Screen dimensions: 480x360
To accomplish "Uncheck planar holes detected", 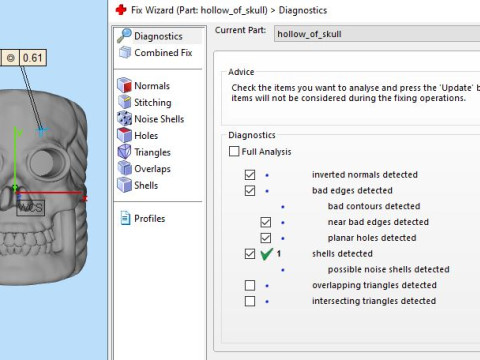I will coord(266,238).
